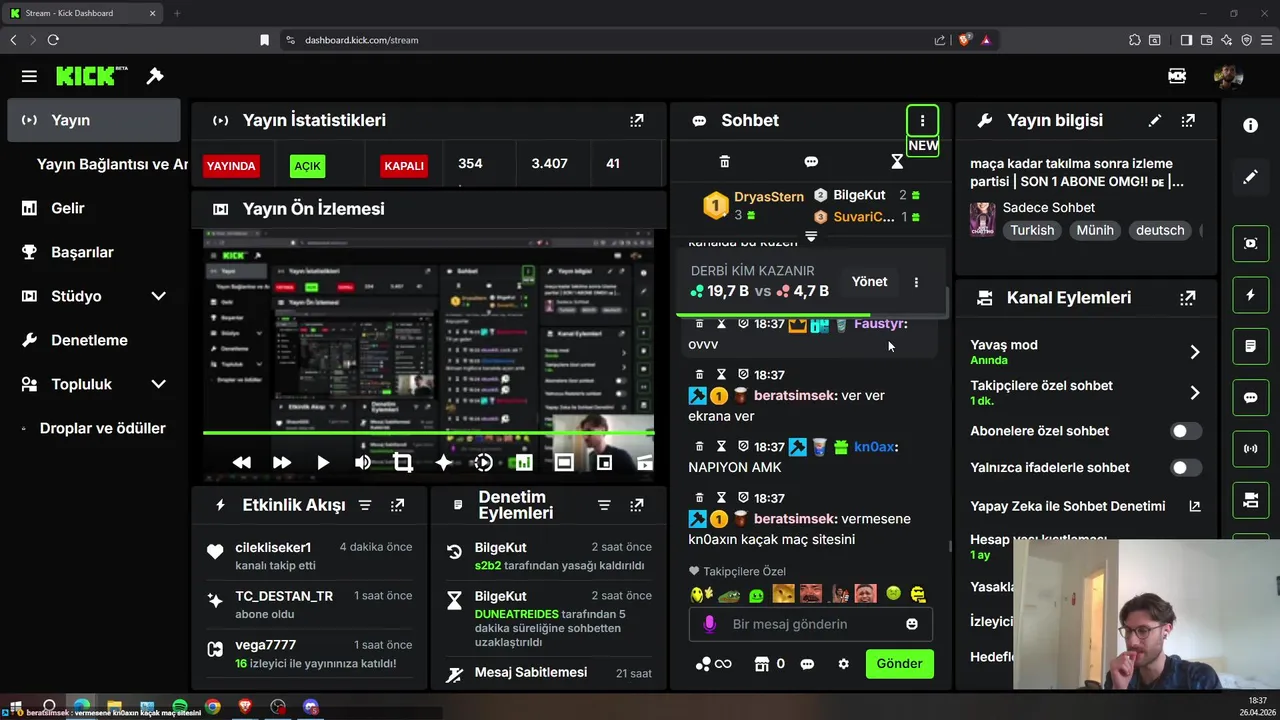Click the crop icon in the preview controls
1280x720 pixels.
(x=403, y=462)
